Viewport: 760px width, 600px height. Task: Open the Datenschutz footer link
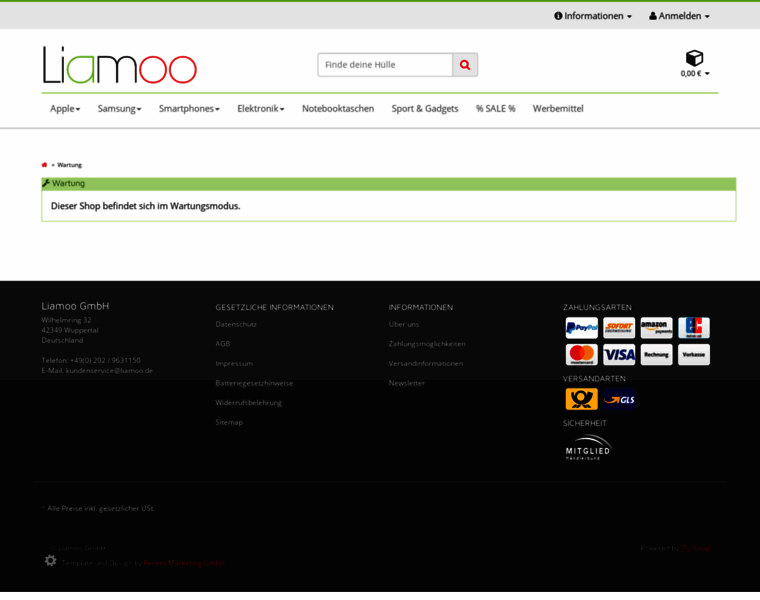pos(236,324)
